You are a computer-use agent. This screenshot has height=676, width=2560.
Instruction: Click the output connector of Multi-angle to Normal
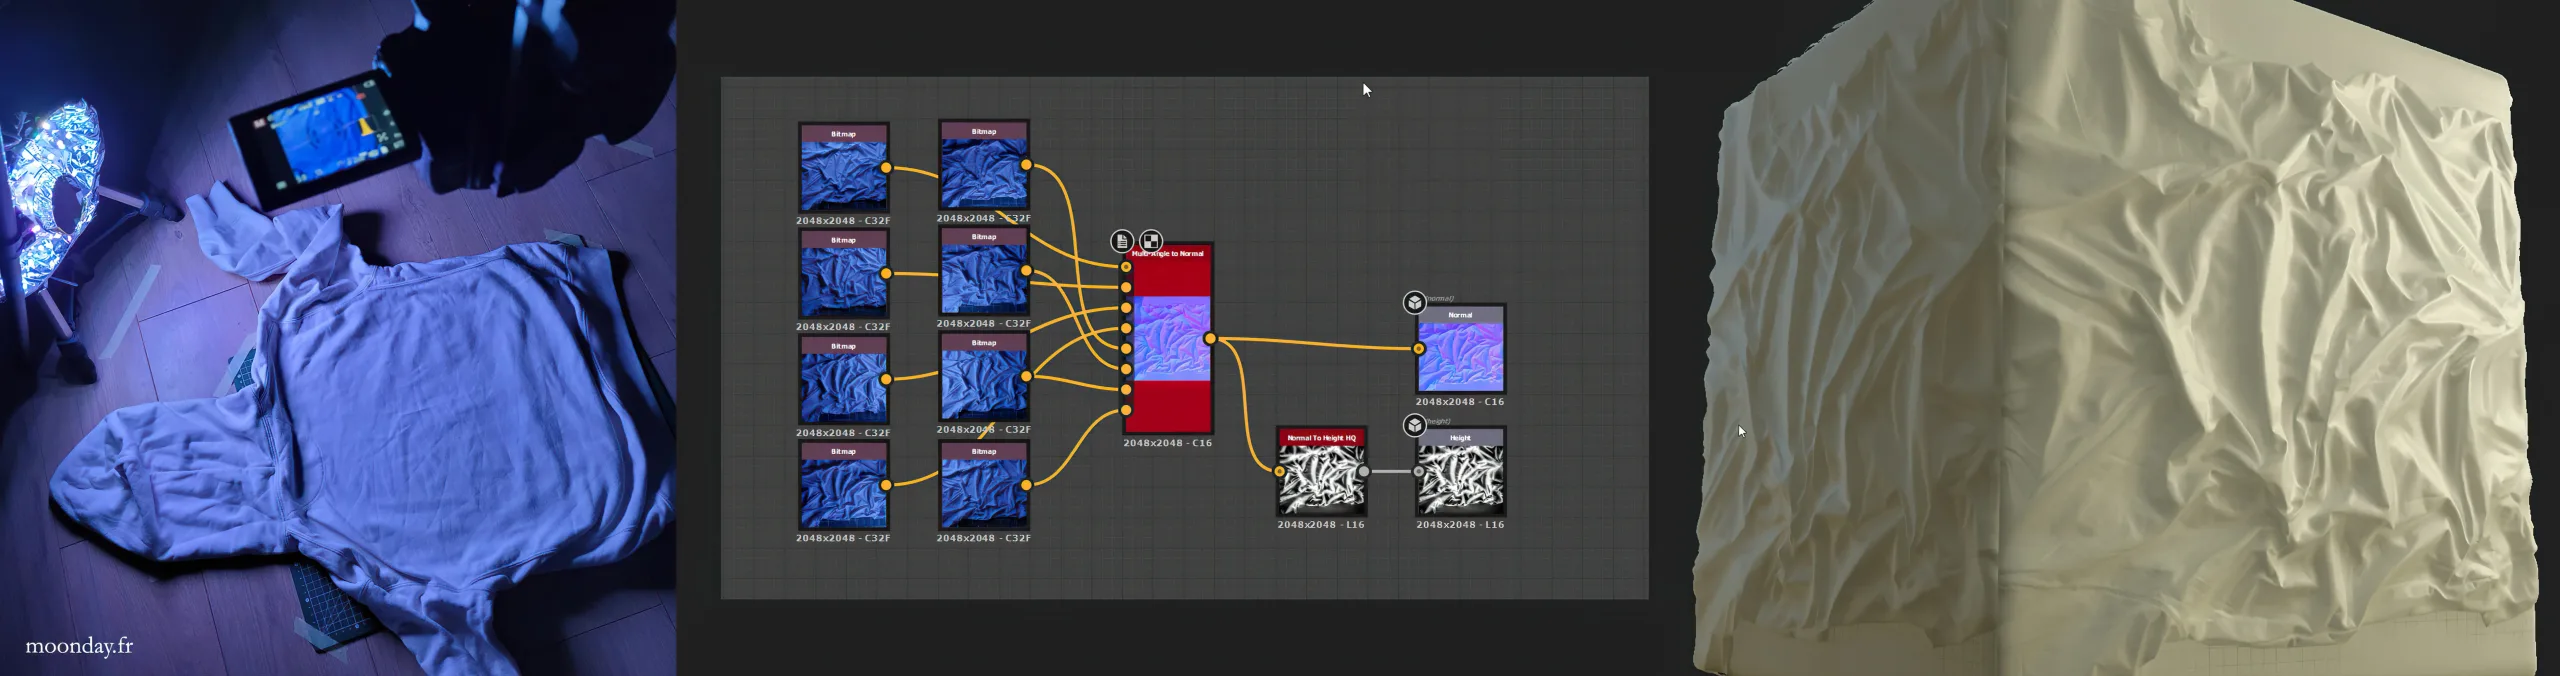(1210, 339)
